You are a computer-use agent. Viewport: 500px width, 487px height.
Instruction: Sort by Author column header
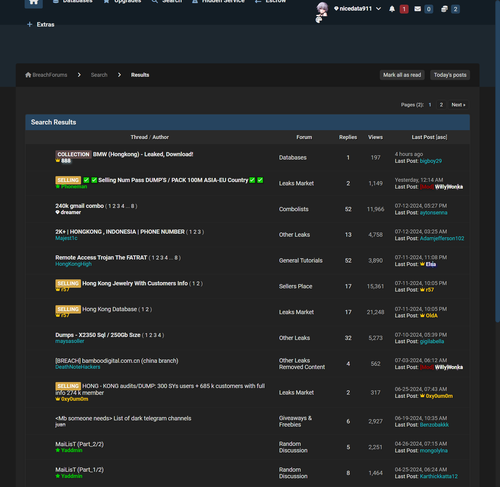coord(160,137)
